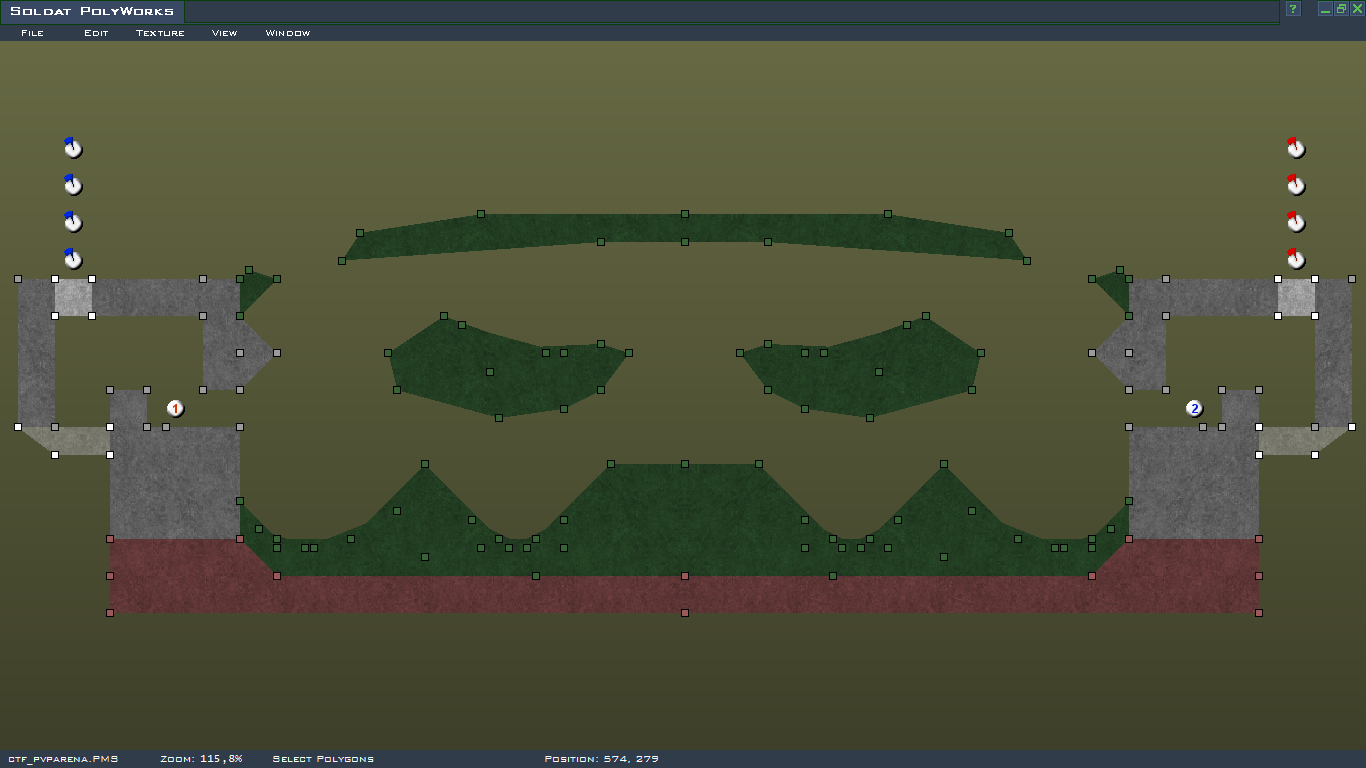Screen dimensions: 1366x768
Task: Click the highlighted light grey square polygon on right
Action: pyautogui.click(x=1296, y=297)
